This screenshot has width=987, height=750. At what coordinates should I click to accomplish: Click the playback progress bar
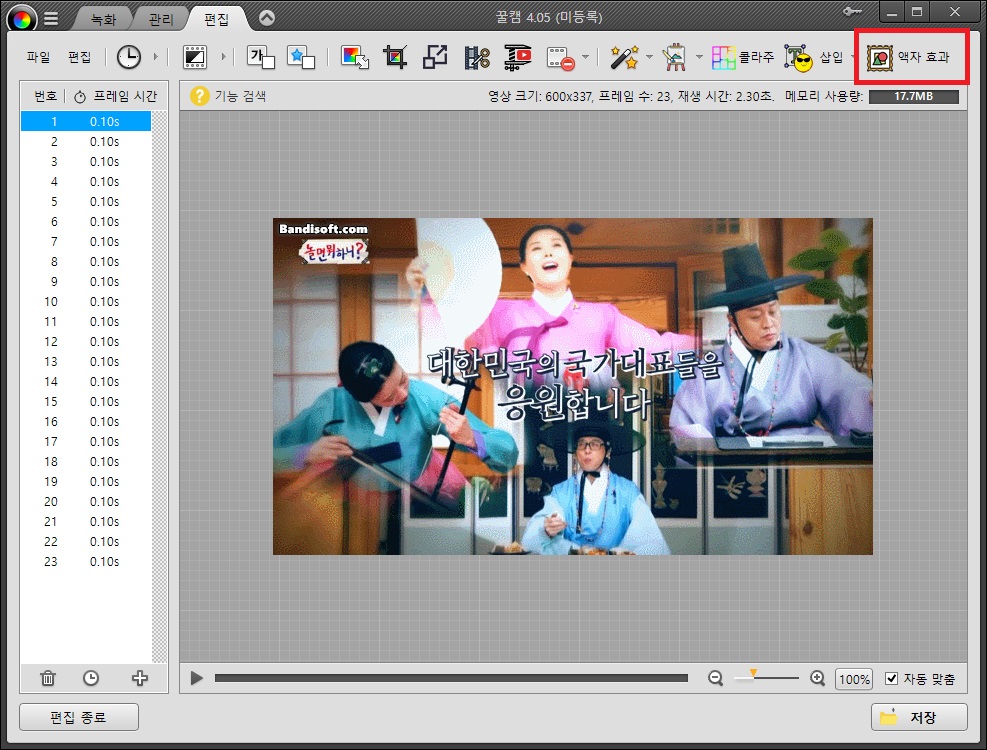click(x=451, y=678)
